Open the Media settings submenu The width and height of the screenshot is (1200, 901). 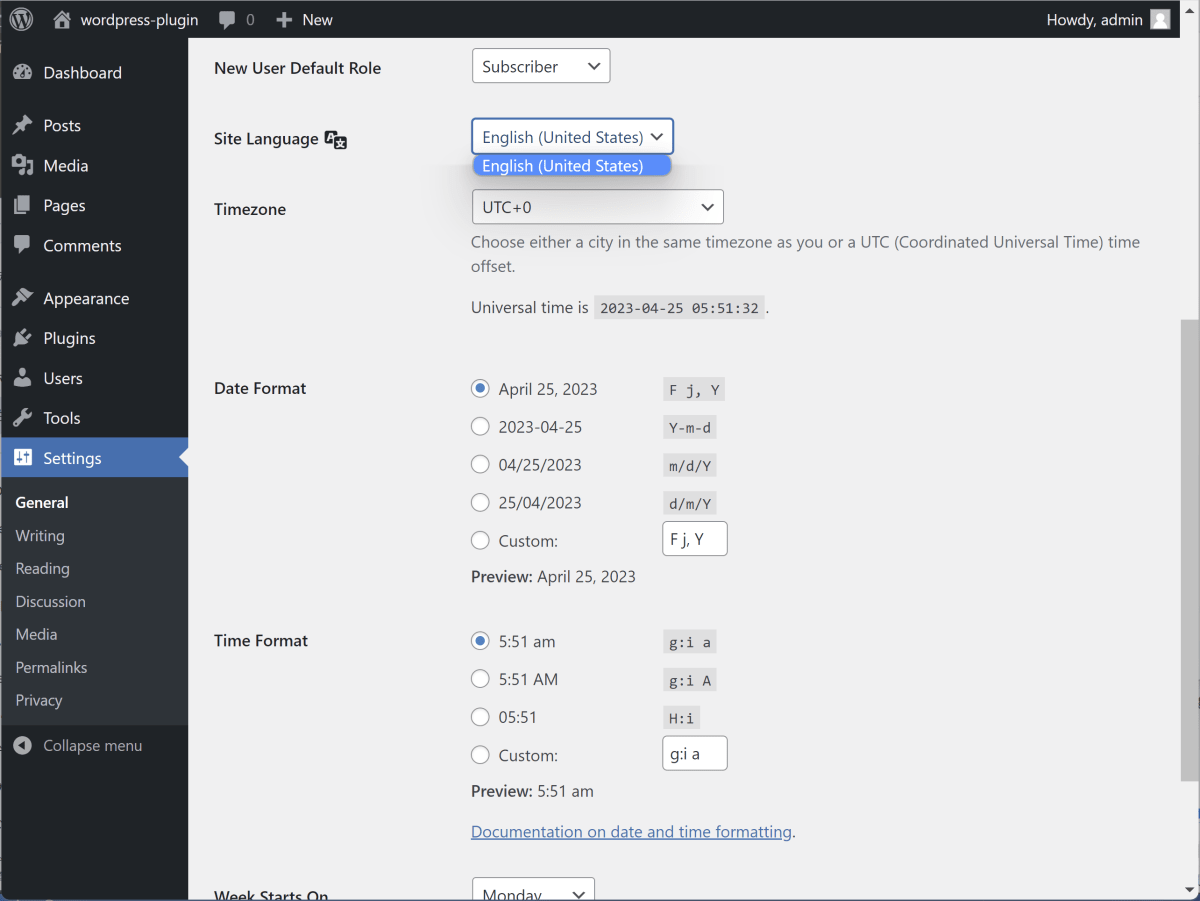point(36,635)
